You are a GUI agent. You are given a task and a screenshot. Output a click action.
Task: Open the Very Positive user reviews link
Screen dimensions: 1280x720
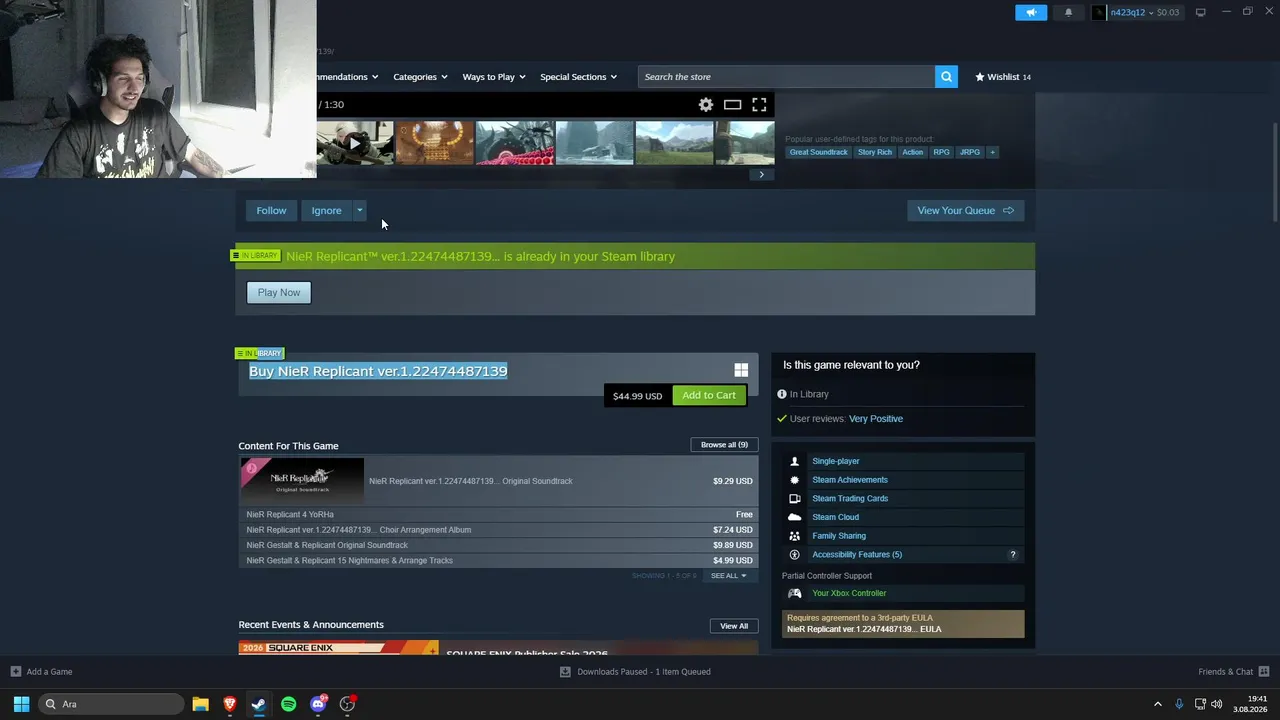876,419
